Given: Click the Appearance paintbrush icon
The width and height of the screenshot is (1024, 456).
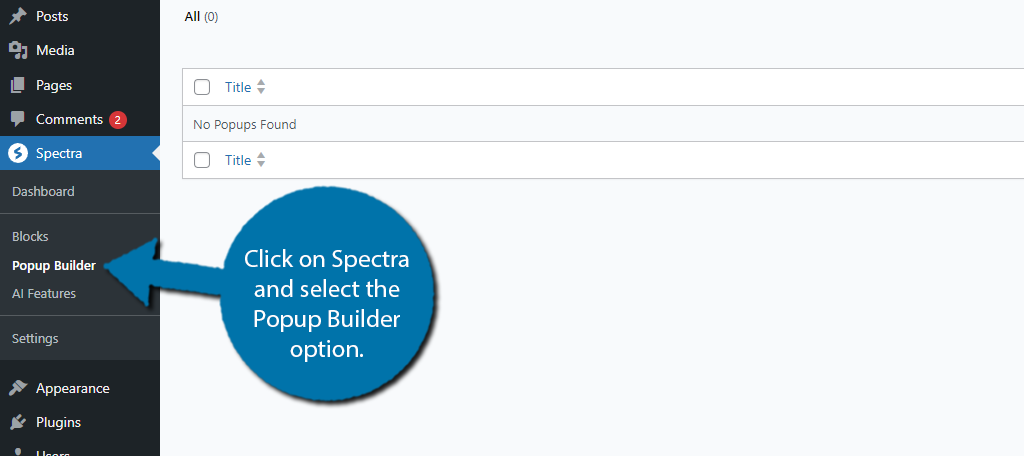Looking at the screenshot, I should (18, 388).
